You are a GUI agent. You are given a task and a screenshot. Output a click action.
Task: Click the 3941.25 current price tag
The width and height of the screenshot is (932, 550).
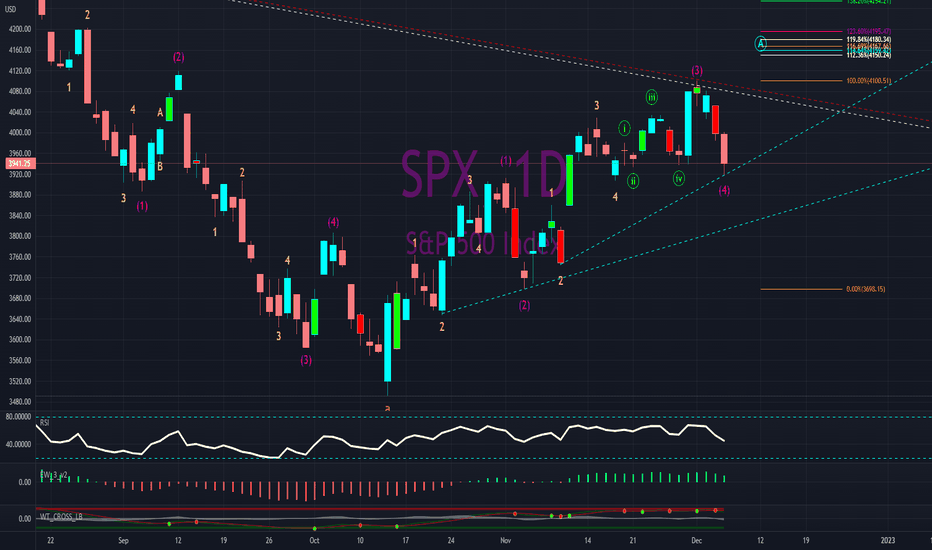pos(19,164)
